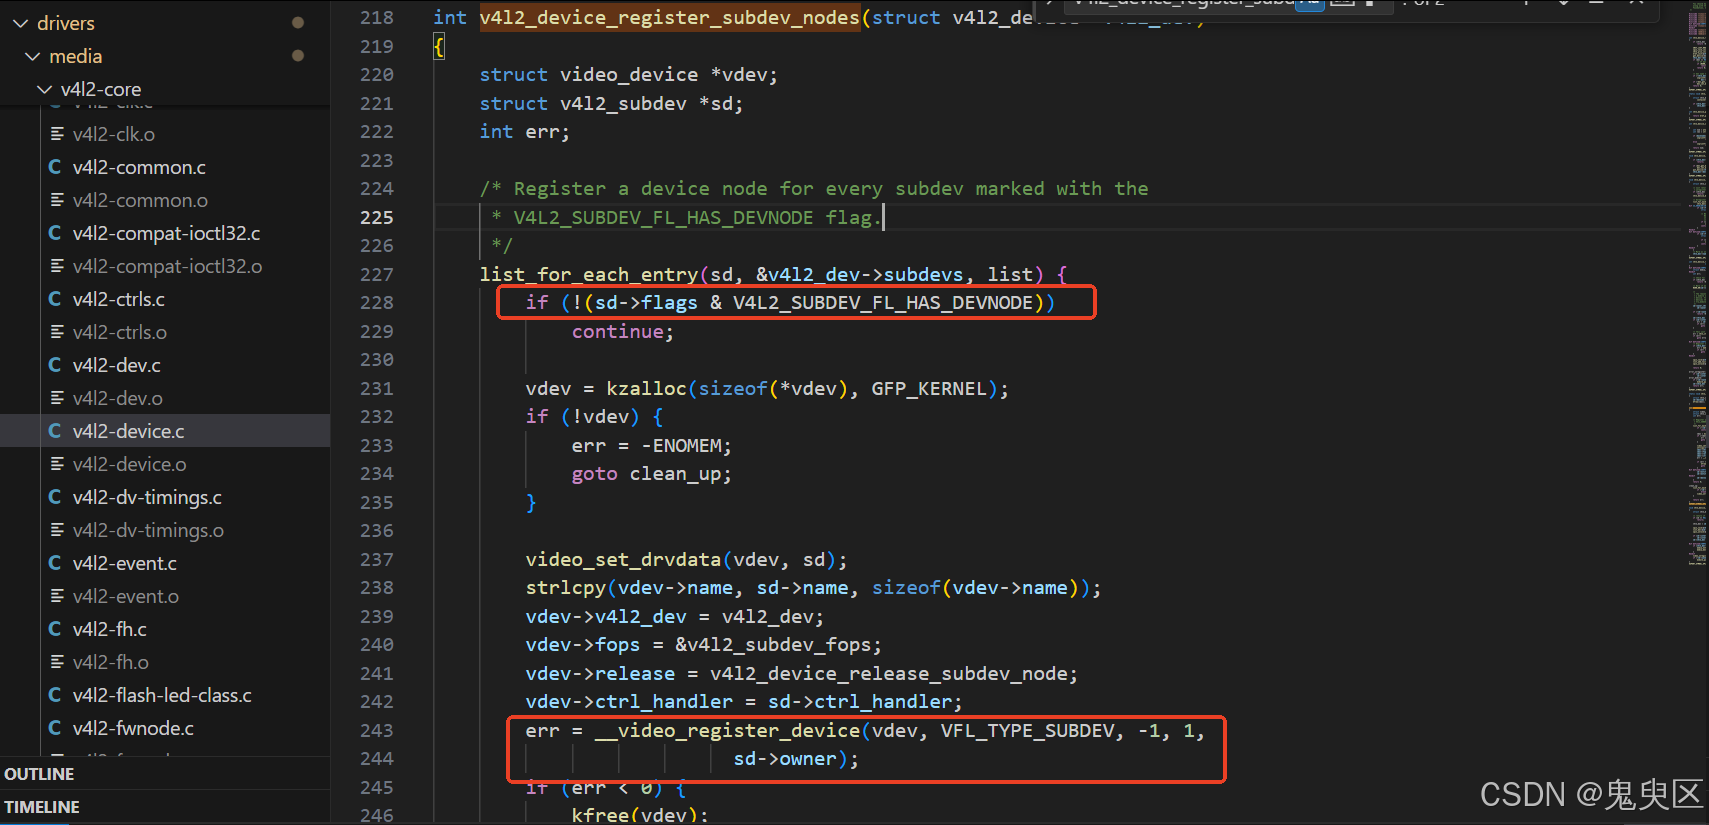This screenshot has height=825, width=1709.
Task: Select the media folder label
Action: click(x=76, y=56)
